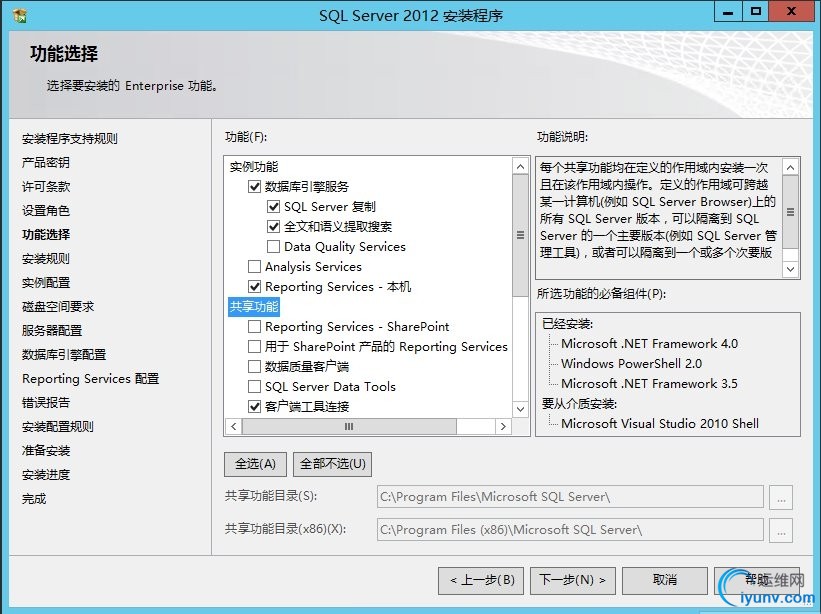The image size is (821, 614).
Task: Check SQL Server Data Tools checkbox
Action: click(254, 386)
